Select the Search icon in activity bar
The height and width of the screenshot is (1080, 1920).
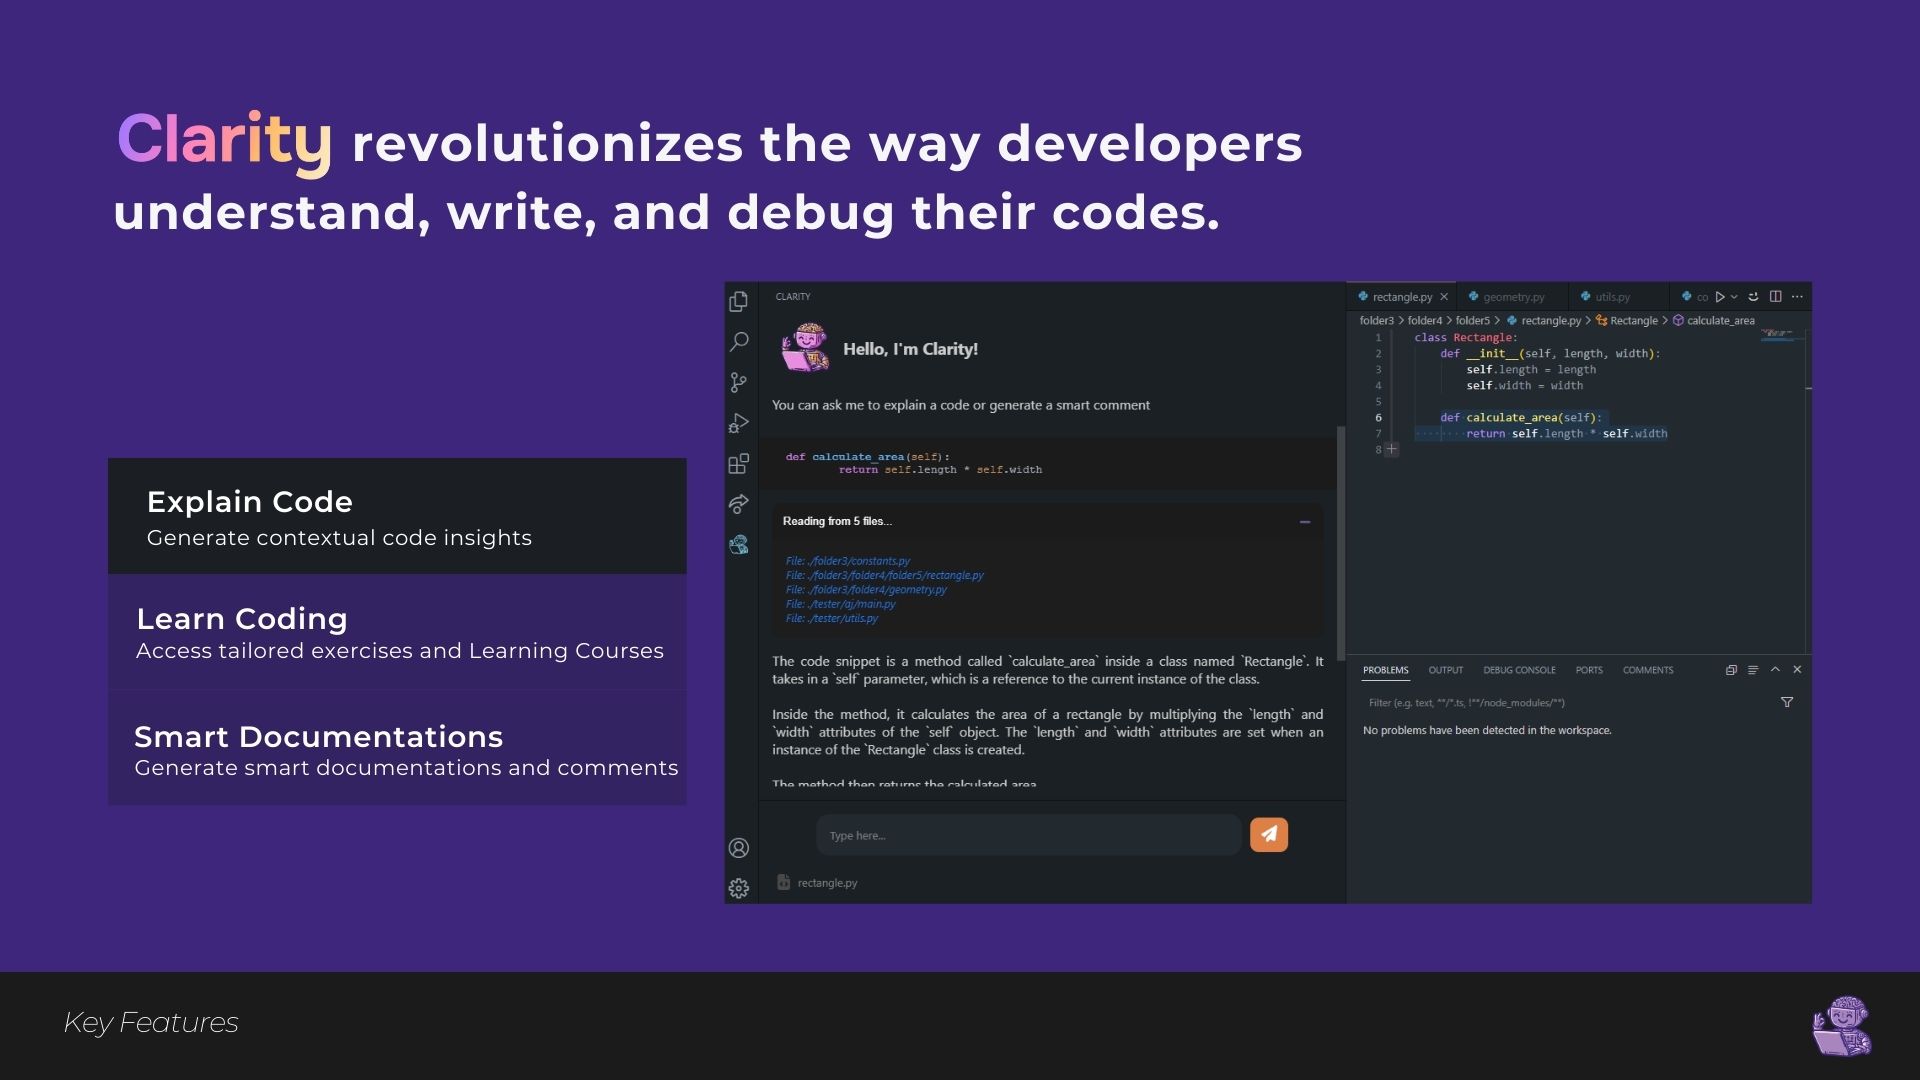point(739,342)
